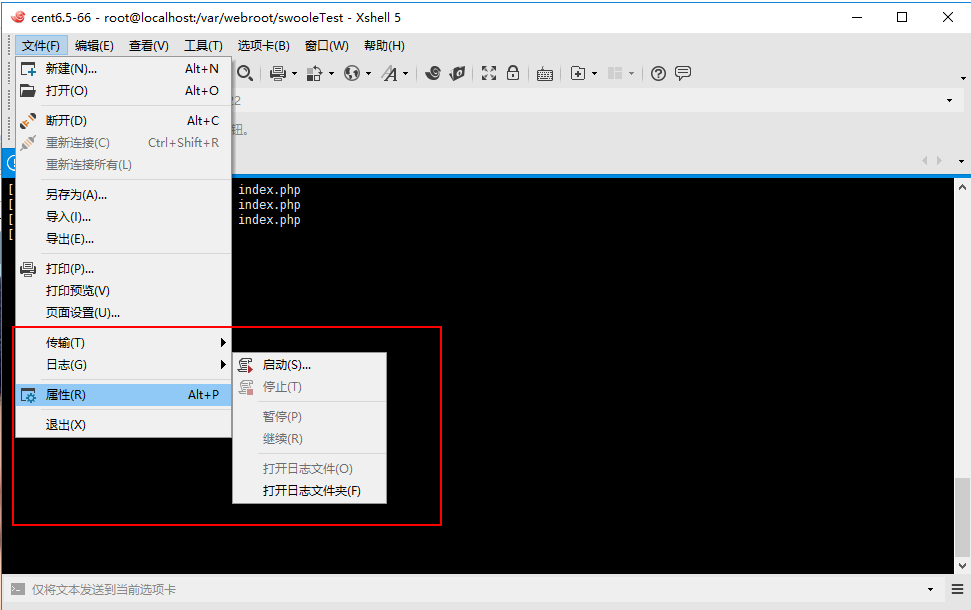Click the terminal vertical scrollbar thumb
The width and height of the screenshot is (971, 610).
click(x=962, y=517)
